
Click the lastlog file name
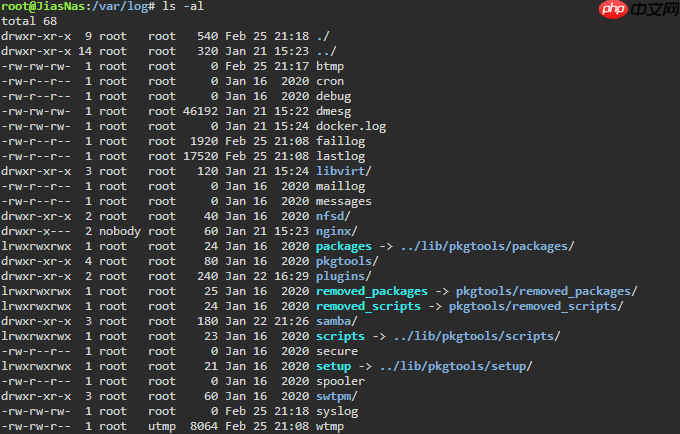340,156
